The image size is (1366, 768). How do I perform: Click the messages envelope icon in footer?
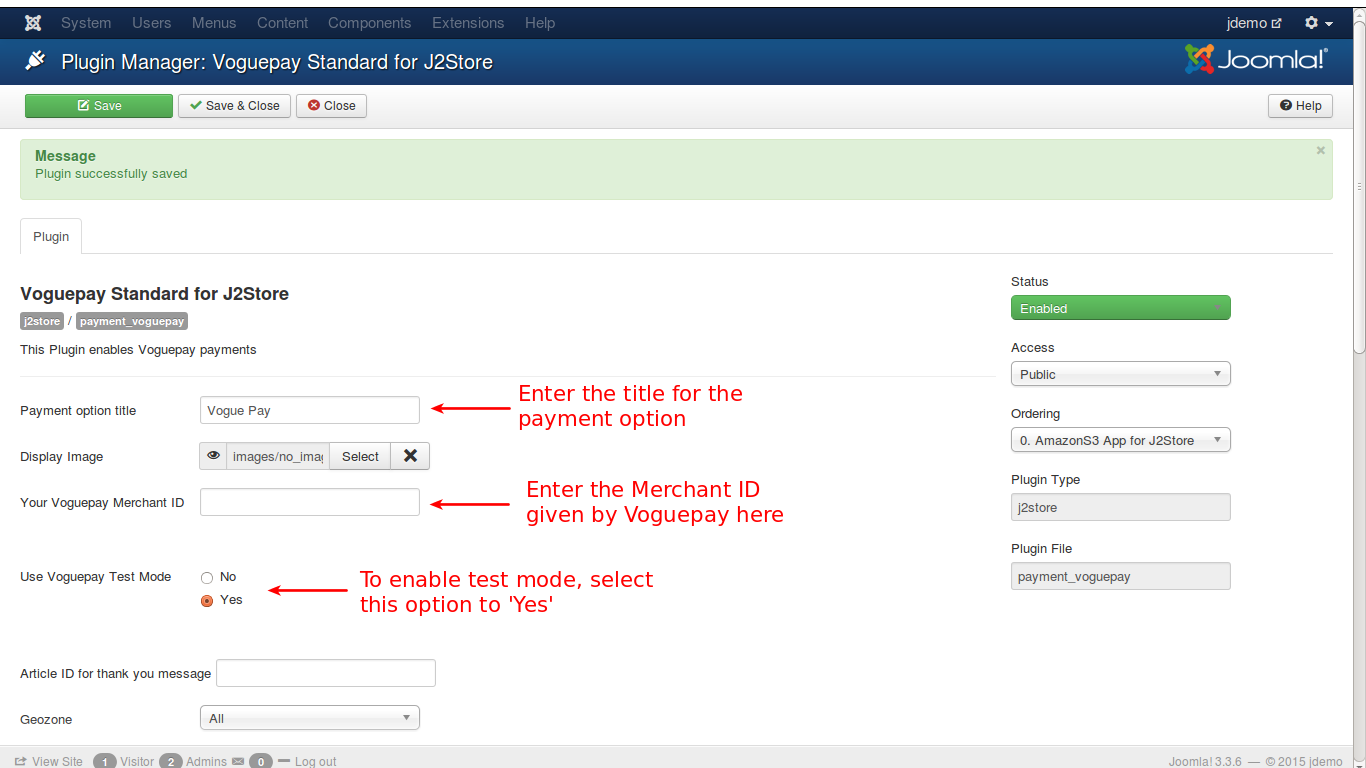pos(238,761)
